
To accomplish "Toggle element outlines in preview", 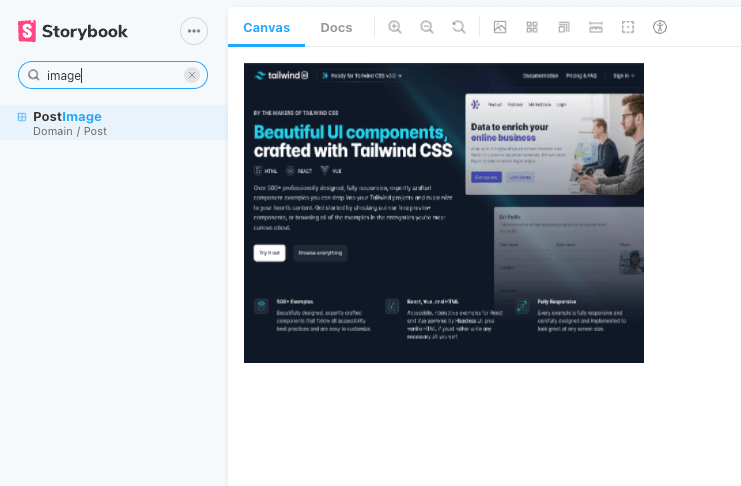I will [x=628, y=27].
